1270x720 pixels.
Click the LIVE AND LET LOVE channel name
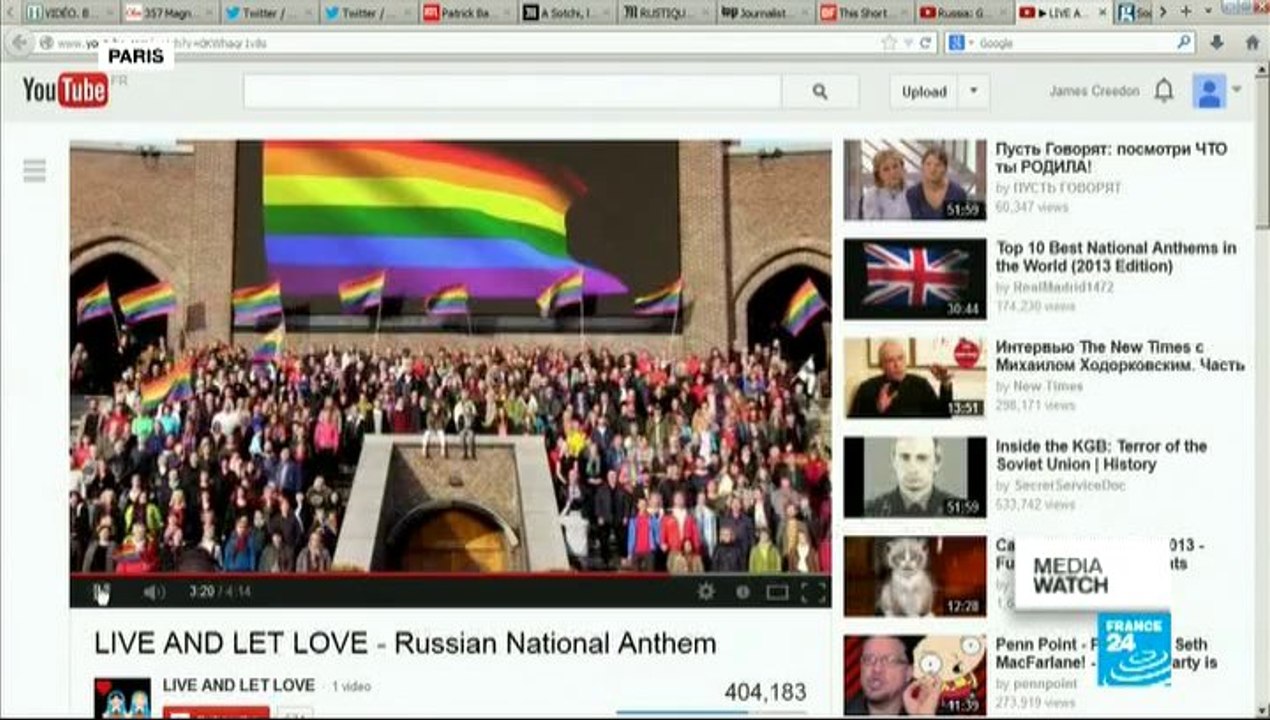[239, 686]
